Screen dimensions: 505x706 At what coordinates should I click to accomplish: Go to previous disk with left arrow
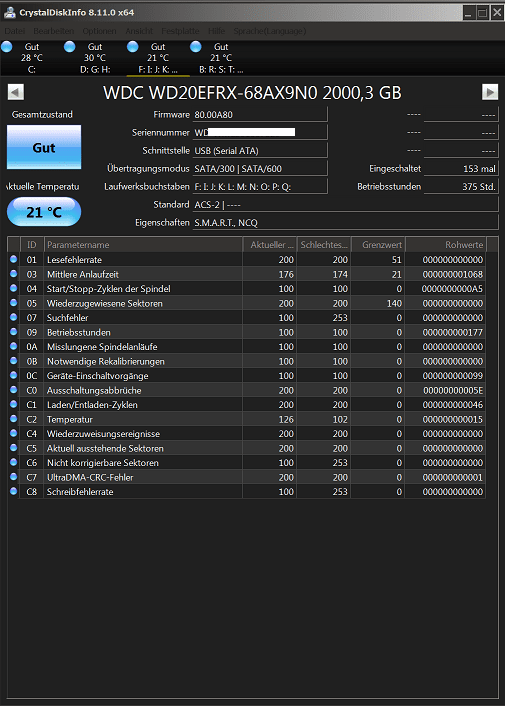[x=15, y=93]
